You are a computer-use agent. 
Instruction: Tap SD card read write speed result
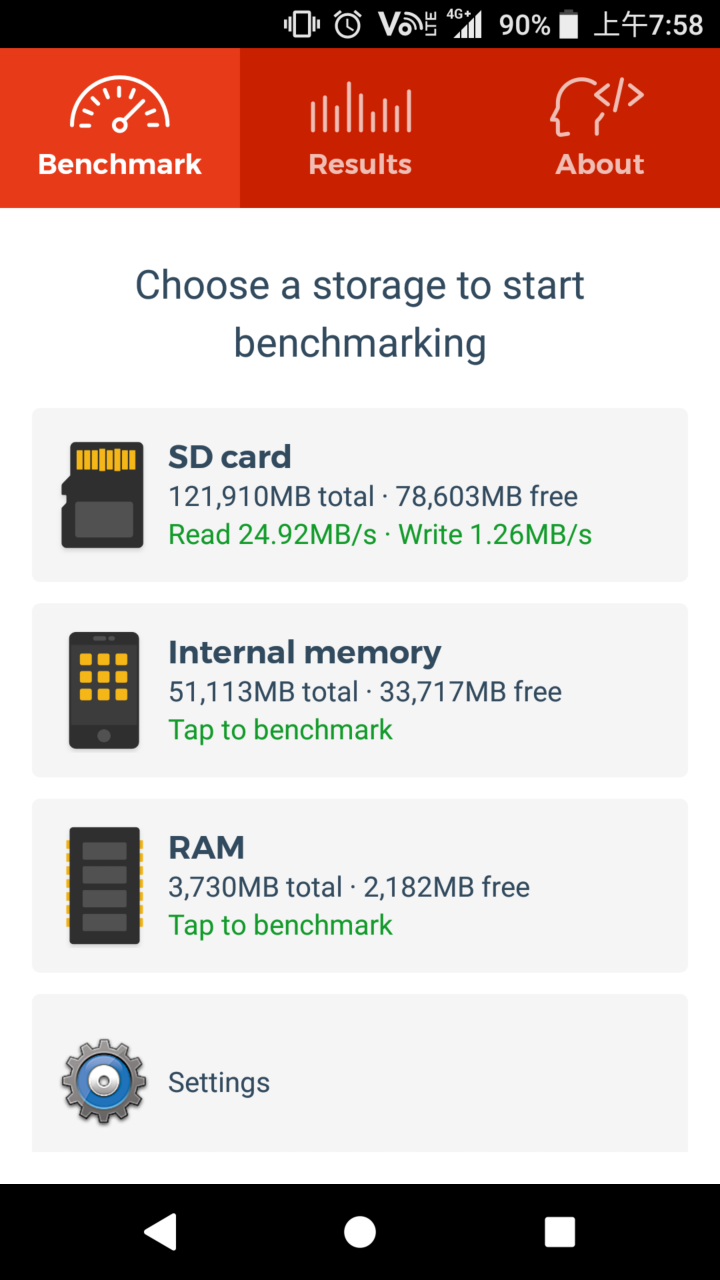(x=380, y=535)
